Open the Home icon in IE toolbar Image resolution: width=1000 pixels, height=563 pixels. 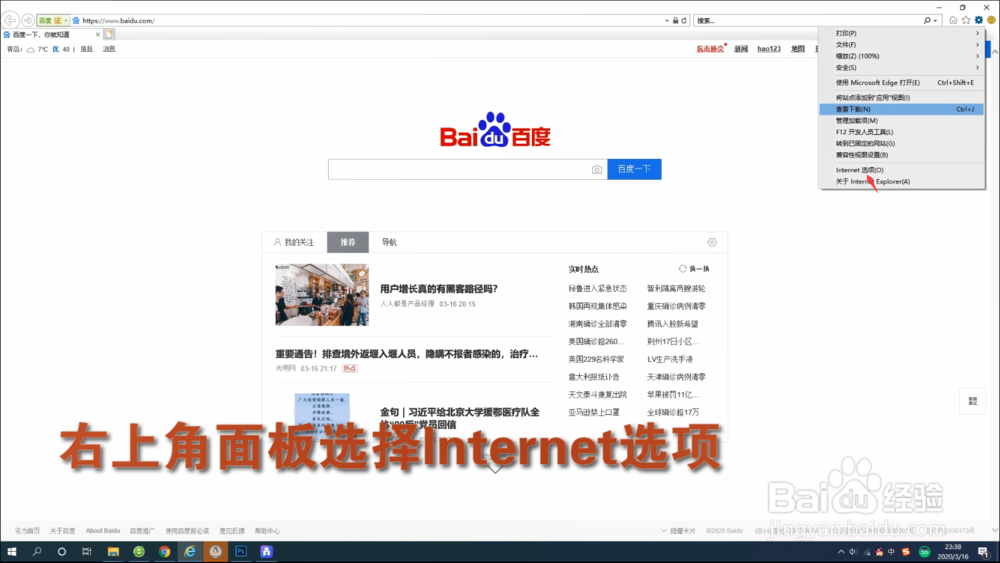click(x=953, y=20)
